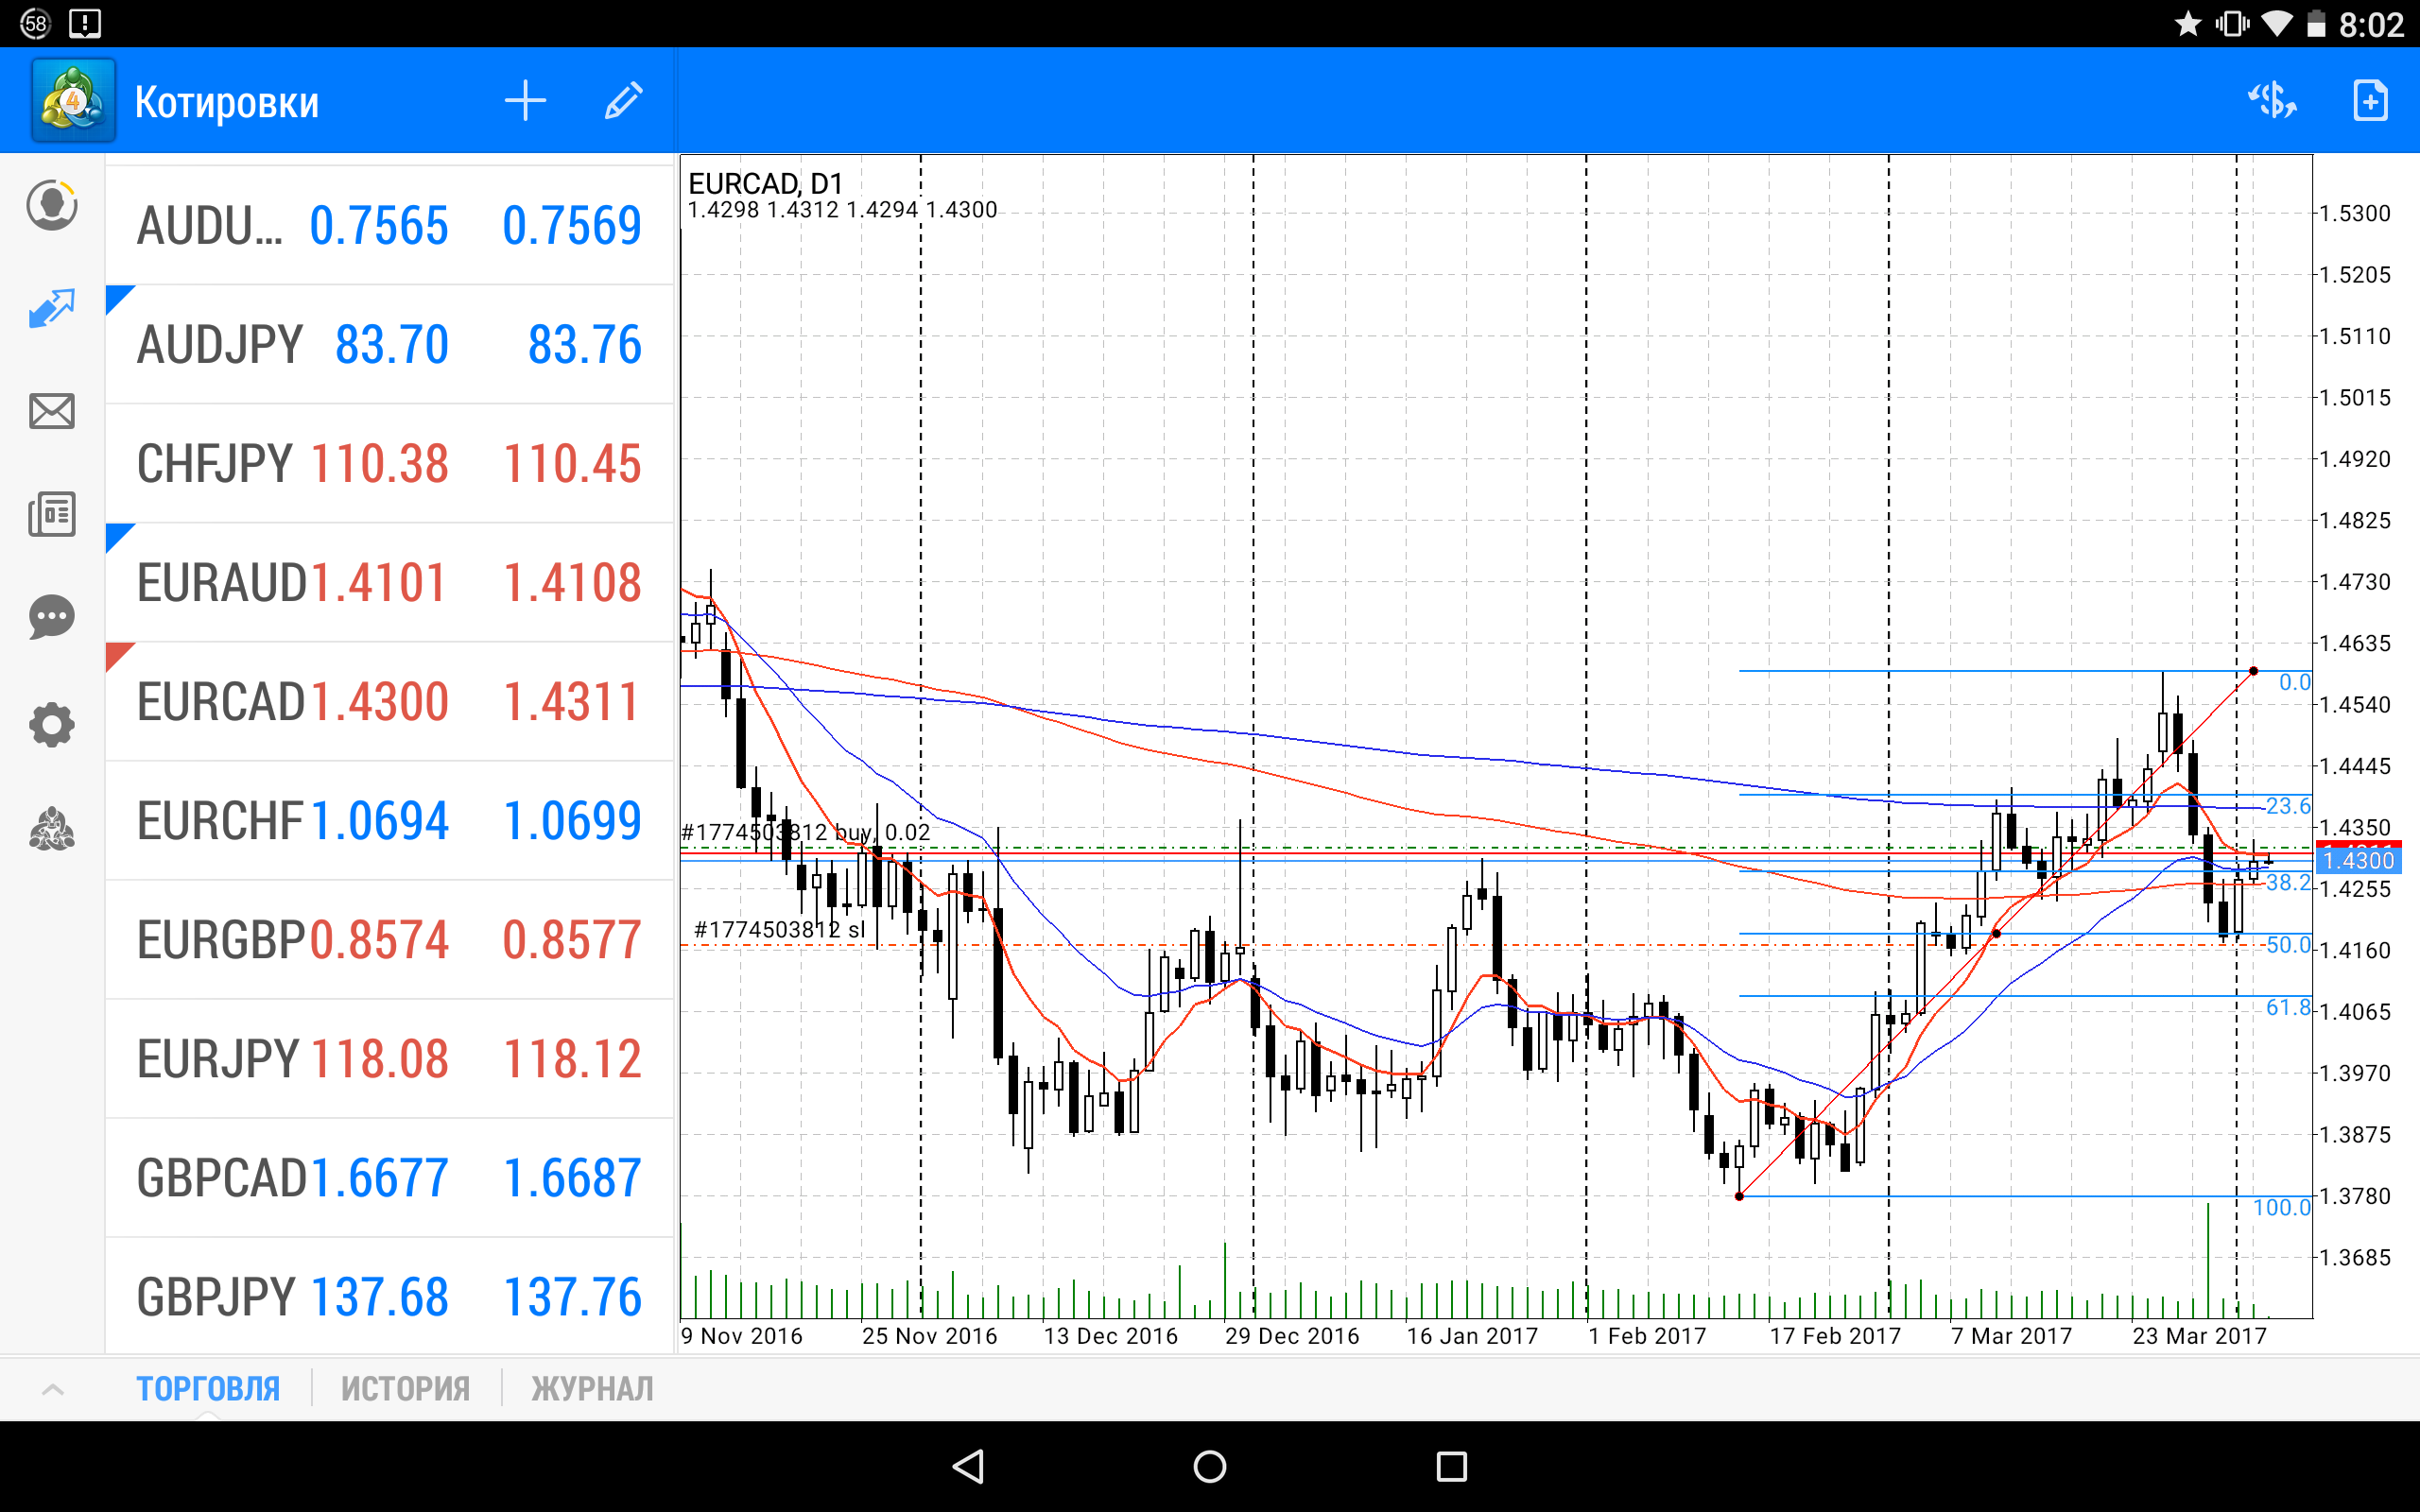
Task: Add a new symbol with plus icon
Action: (524, 101)
